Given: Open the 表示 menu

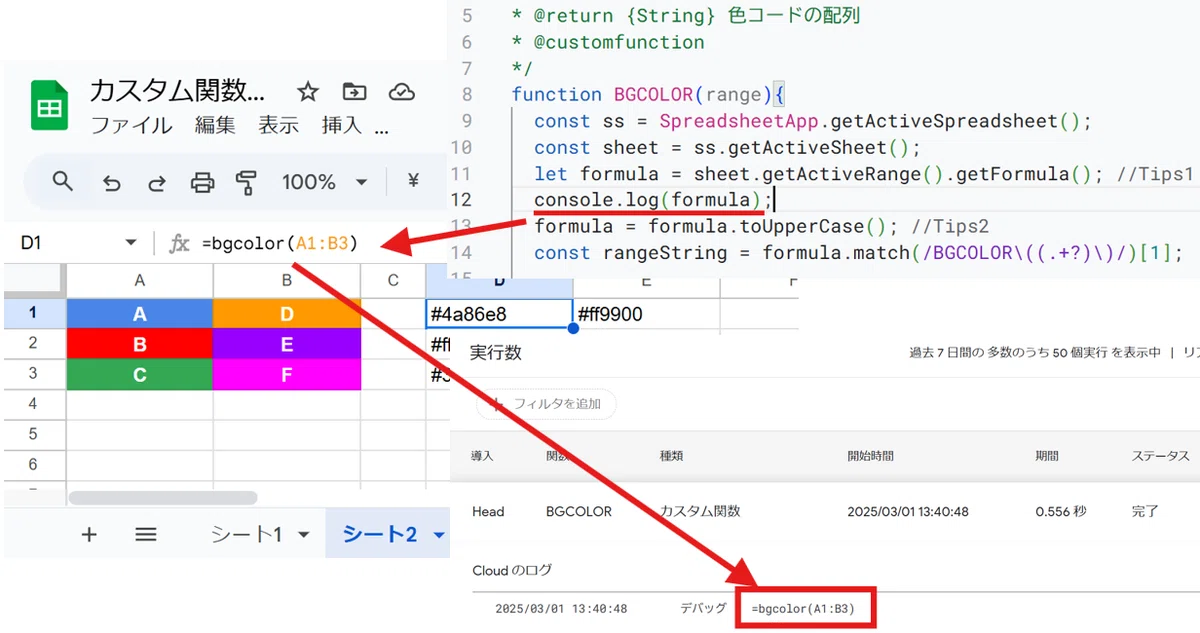Looking at the screenshot, I should (279, 125).
